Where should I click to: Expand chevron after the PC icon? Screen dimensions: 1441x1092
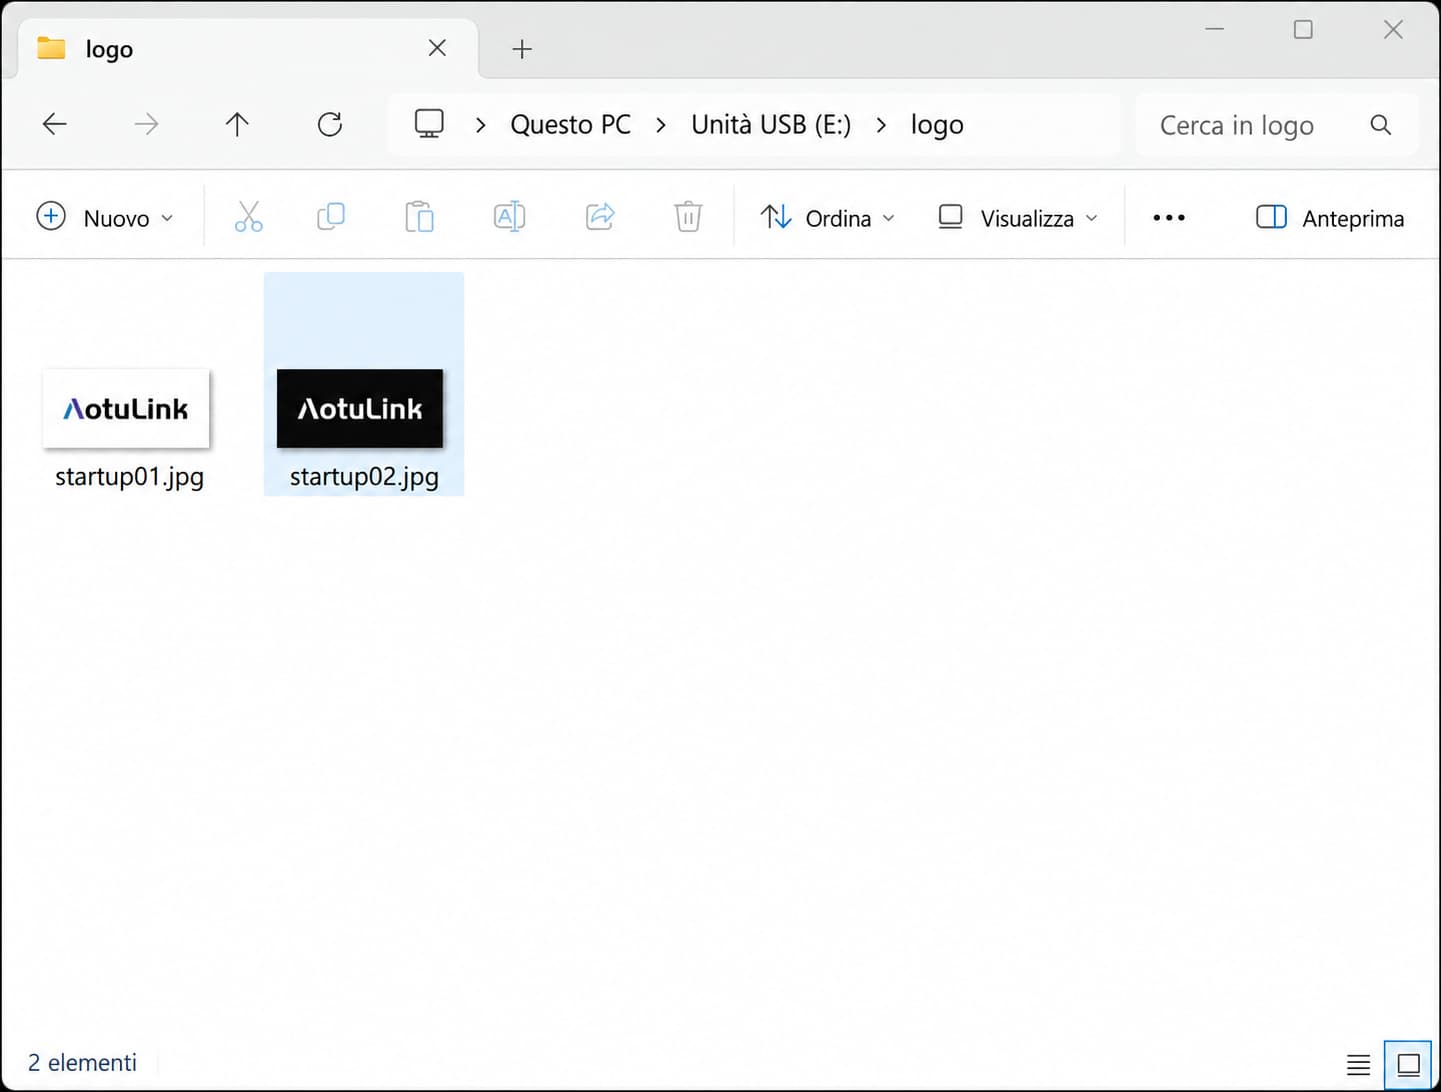481,125
